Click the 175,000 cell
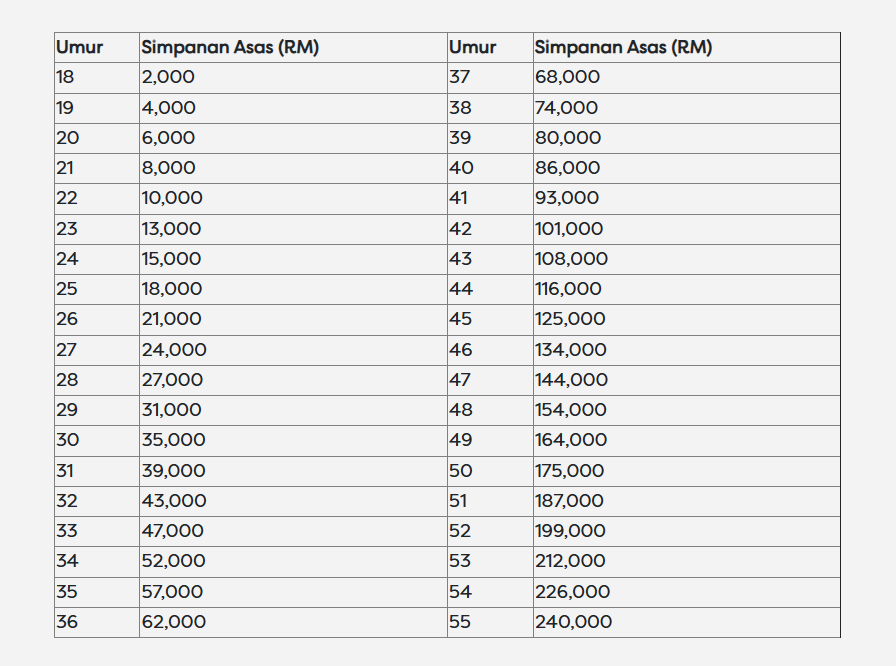This screenshot has height=666, width=896. coord(687,472)
